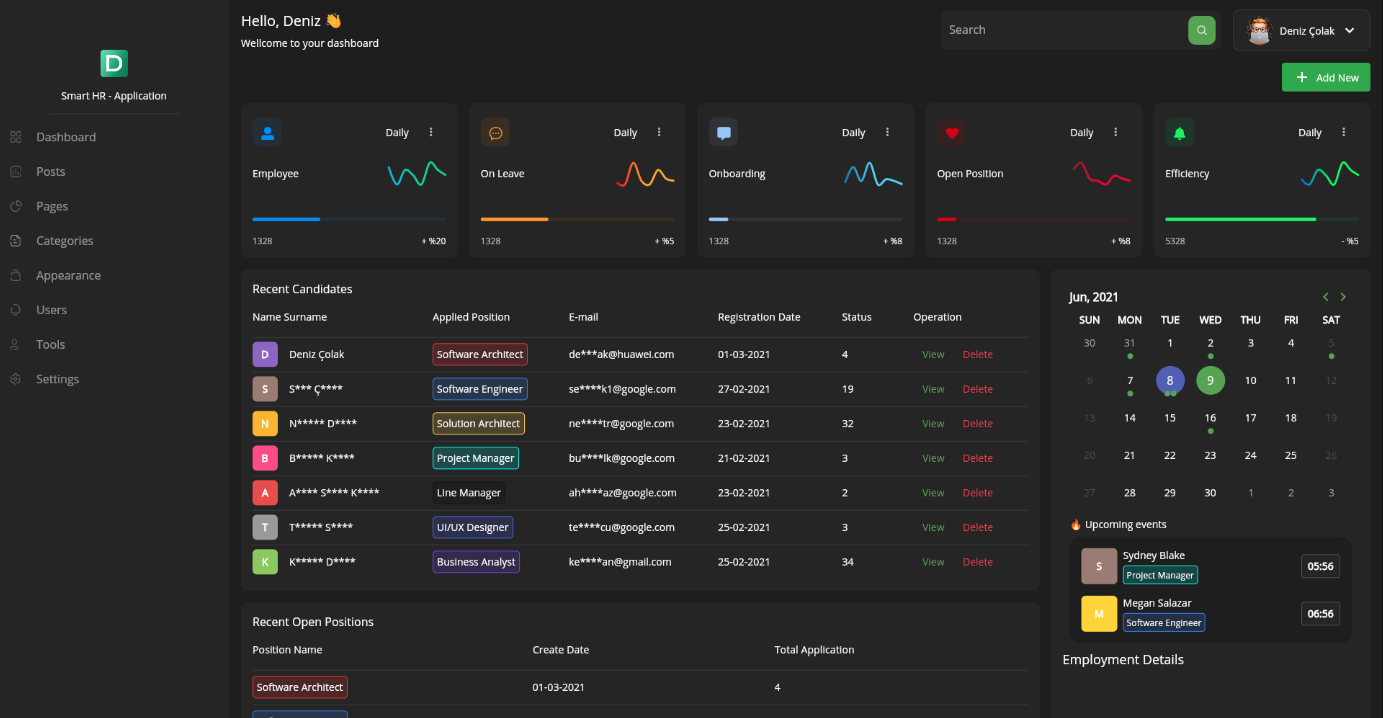The height and width of the screenshot is (718, 1383).
Task: Go to previous month in calendar
Action: pyautogui.click(x=1326, y=297)
